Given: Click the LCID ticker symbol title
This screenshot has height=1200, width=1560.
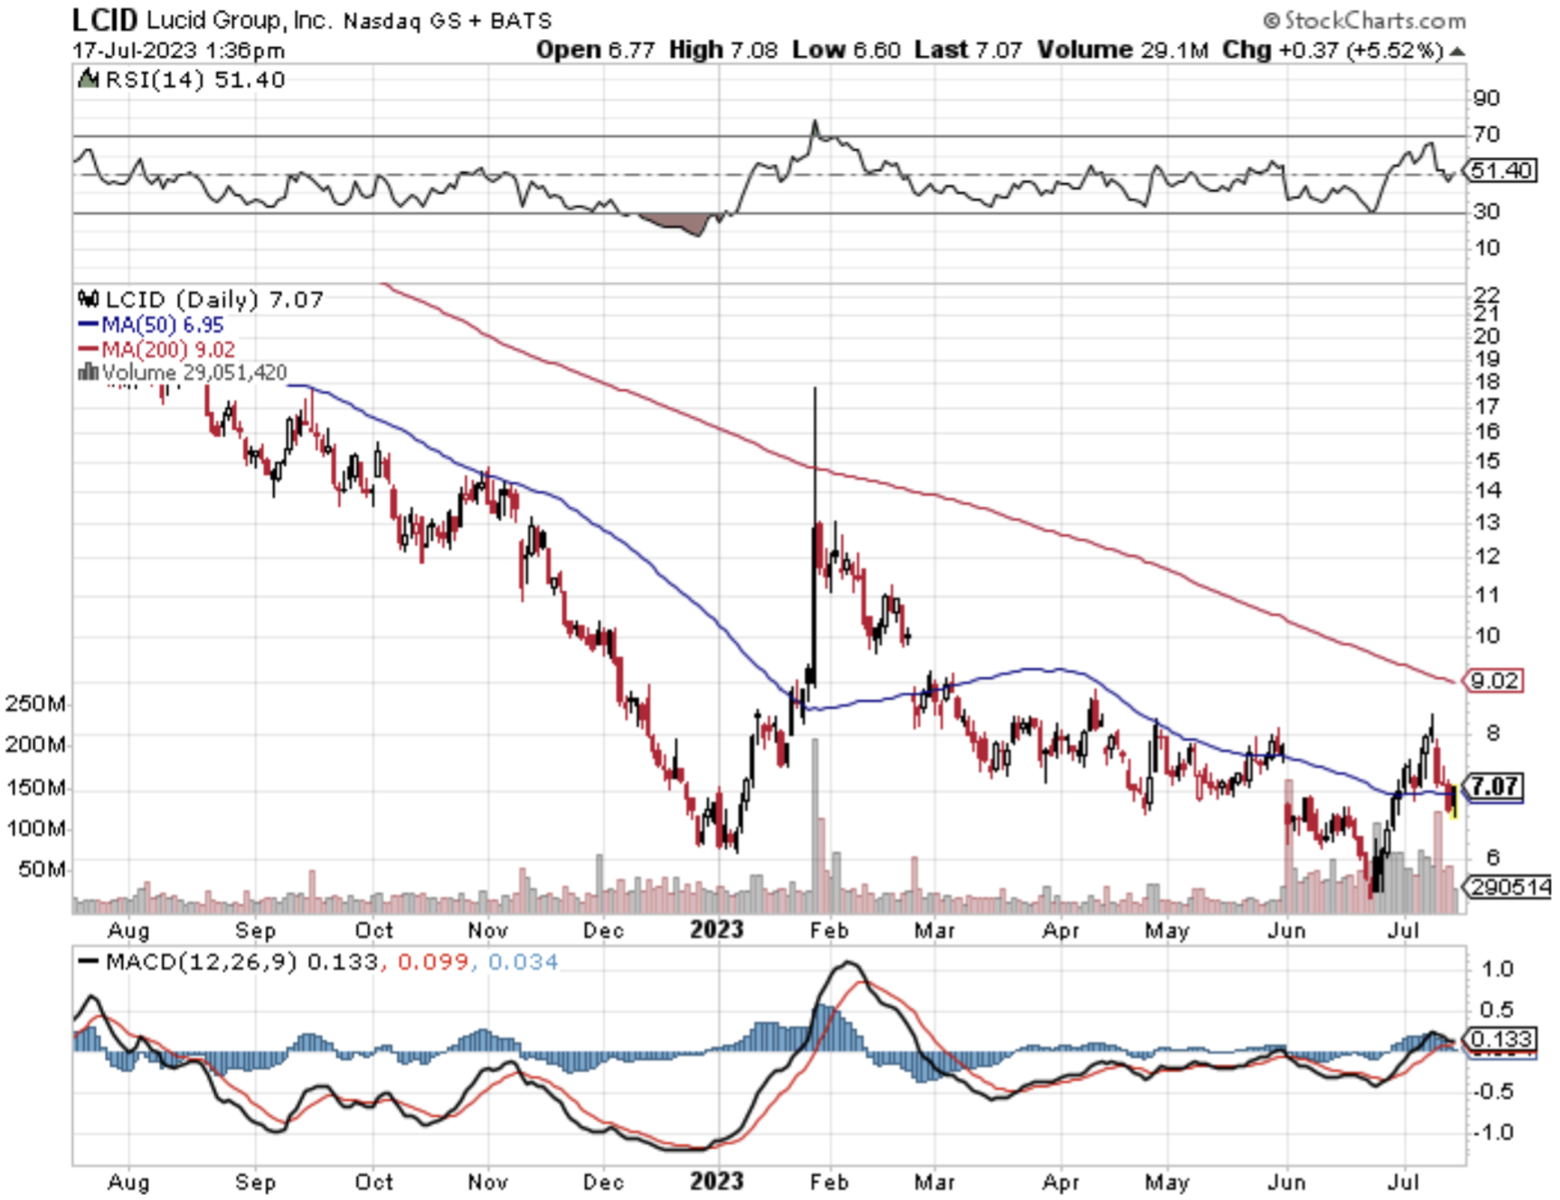Looking at the screenshot, I should (105, 20).
